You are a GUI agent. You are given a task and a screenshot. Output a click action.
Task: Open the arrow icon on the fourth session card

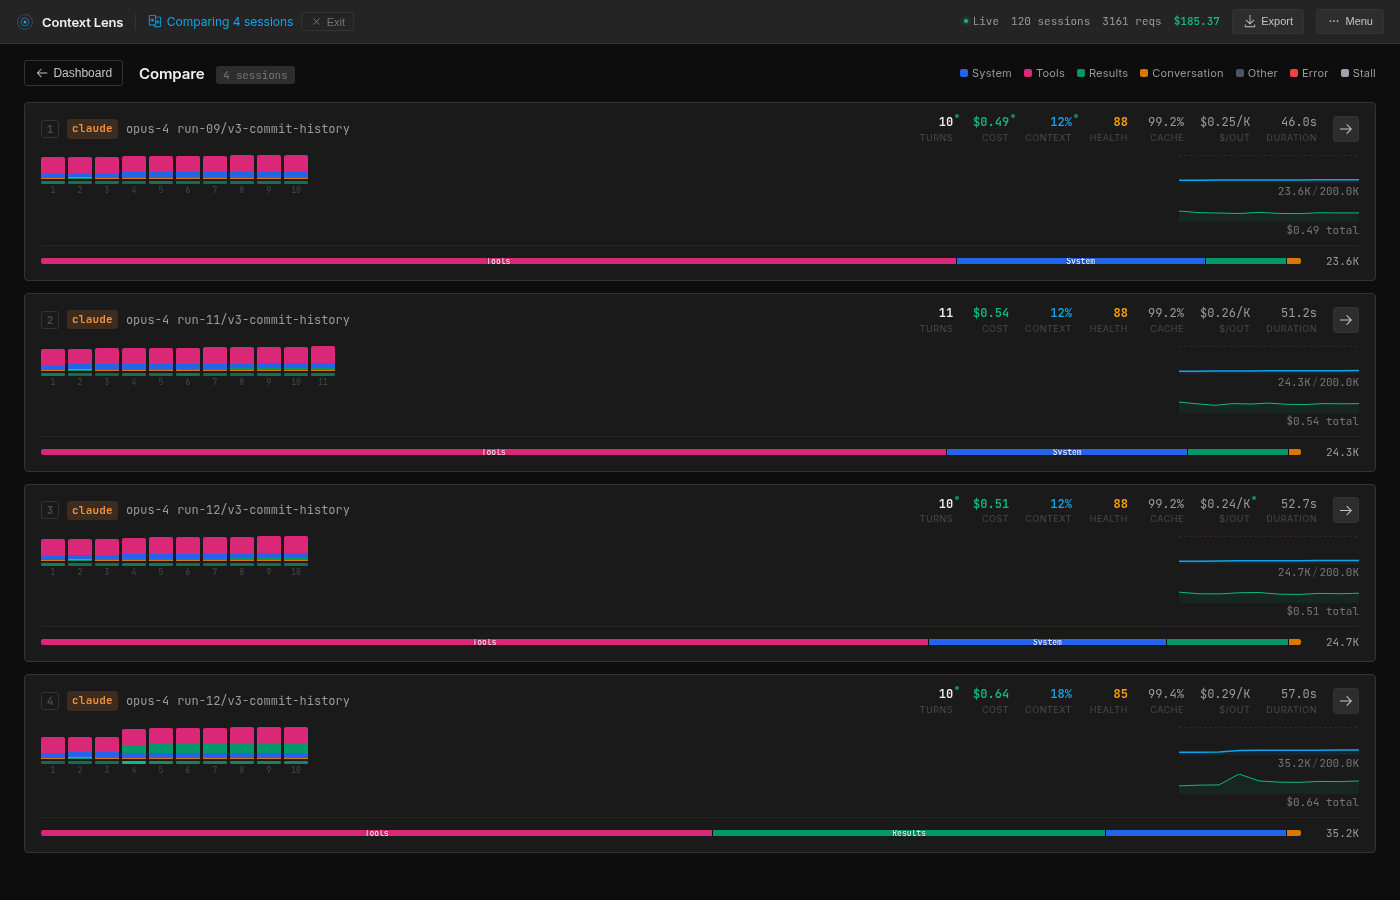(x=1345, y=700)
